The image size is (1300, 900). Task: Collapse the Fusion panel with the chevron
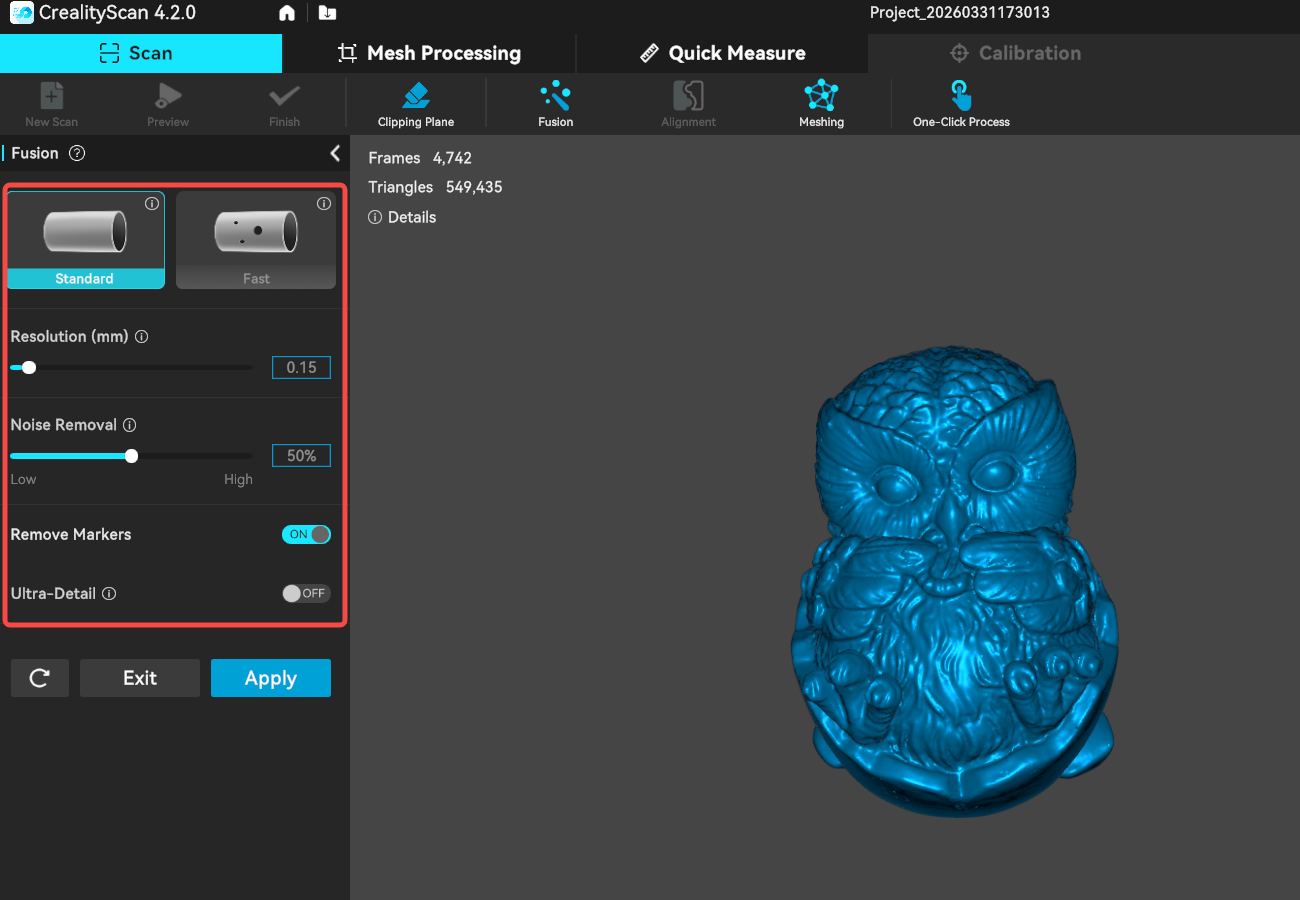pyautogui.click(x=335, y=153)
